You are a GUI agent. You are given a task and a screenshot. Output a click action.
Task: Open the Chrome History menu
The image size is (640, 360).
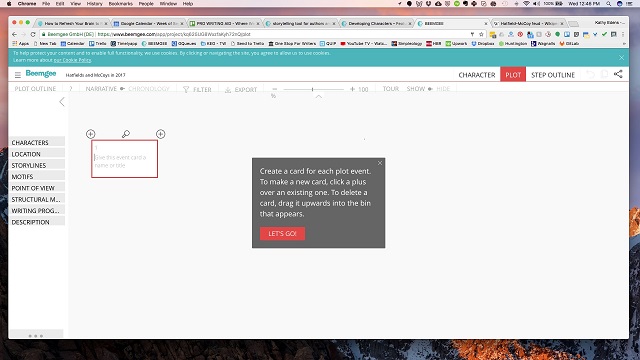pyautogui.click(x=94, y=3)
